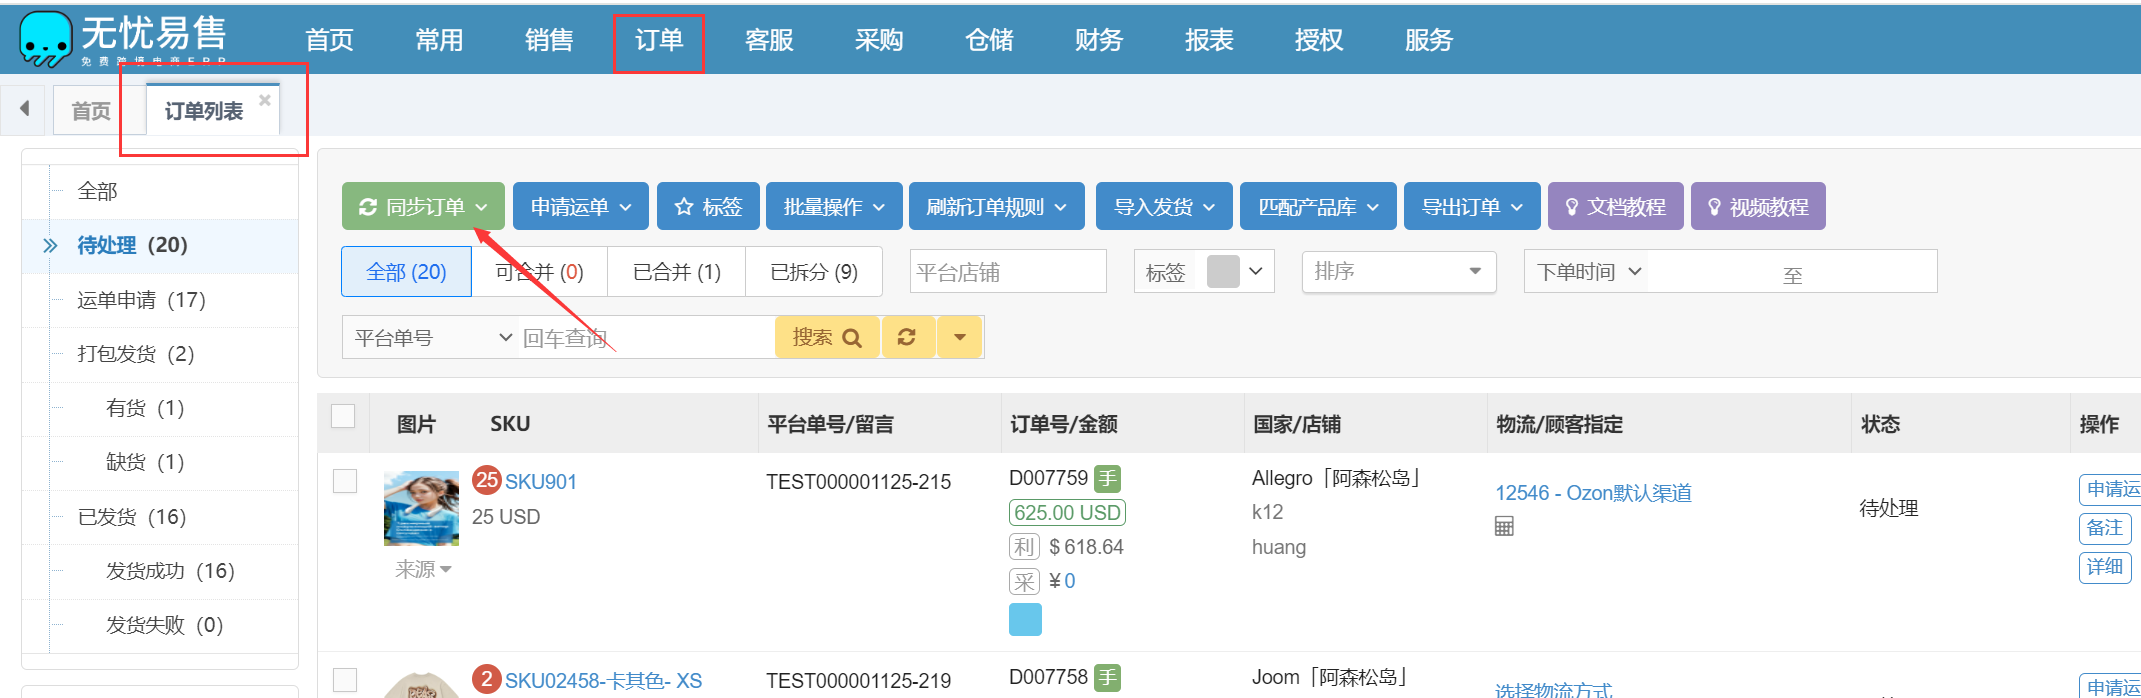This screenshot has width=2141, height=698.
Task: Check the select-all checkbox in the table header
Action: click(x=343, y=416)
